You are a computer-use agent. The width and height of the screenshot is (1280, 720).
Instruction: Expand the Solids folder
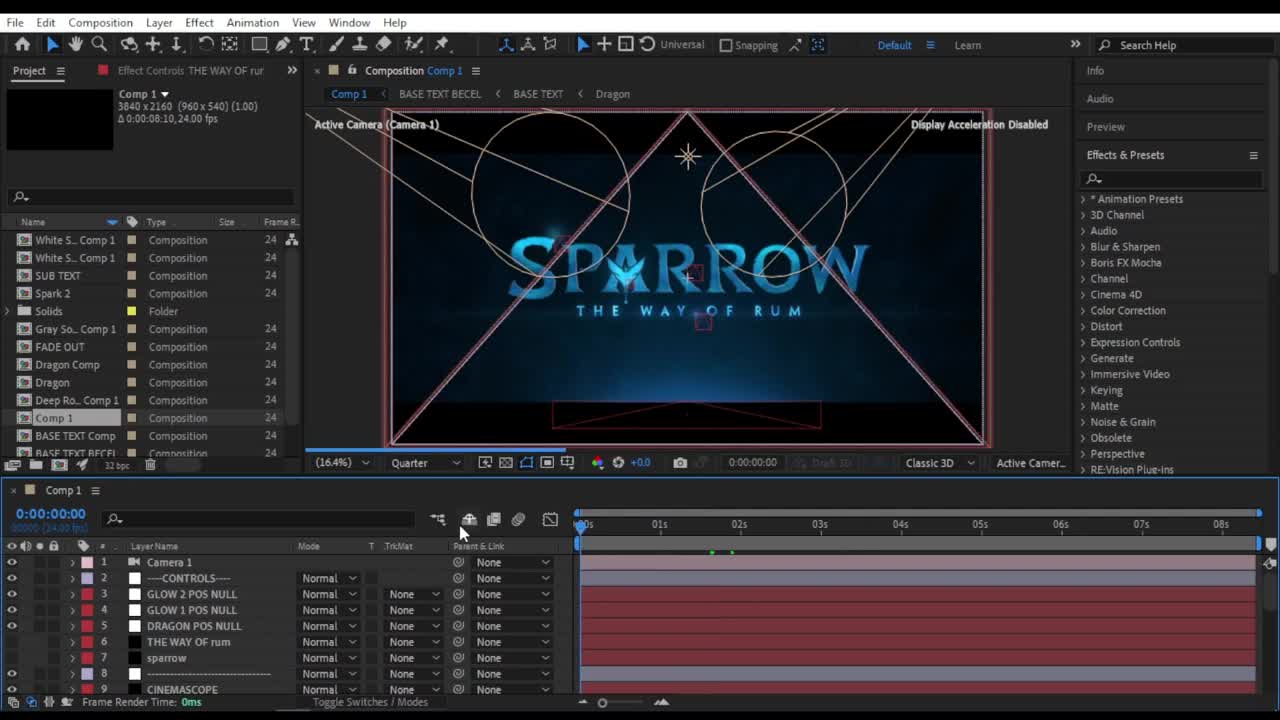coord(8,311)
